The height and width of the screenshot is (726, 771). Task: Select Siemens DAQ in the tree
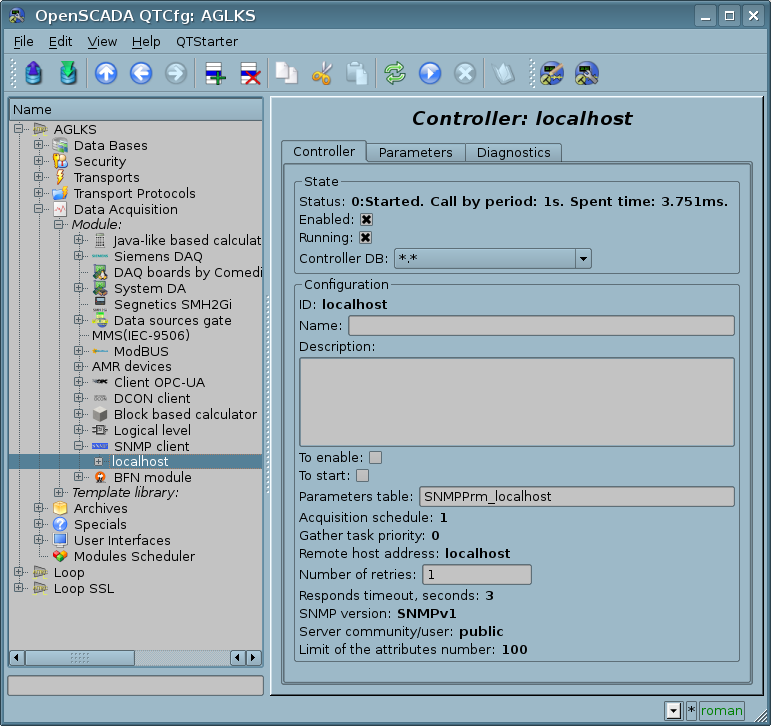coord(158,256)
